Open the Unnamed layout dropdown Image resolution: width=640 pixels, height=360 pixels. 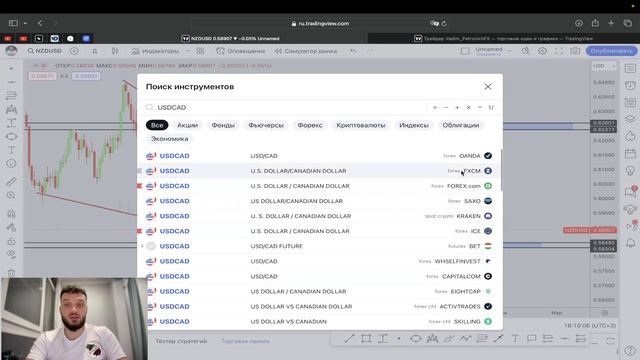(509, 51)
